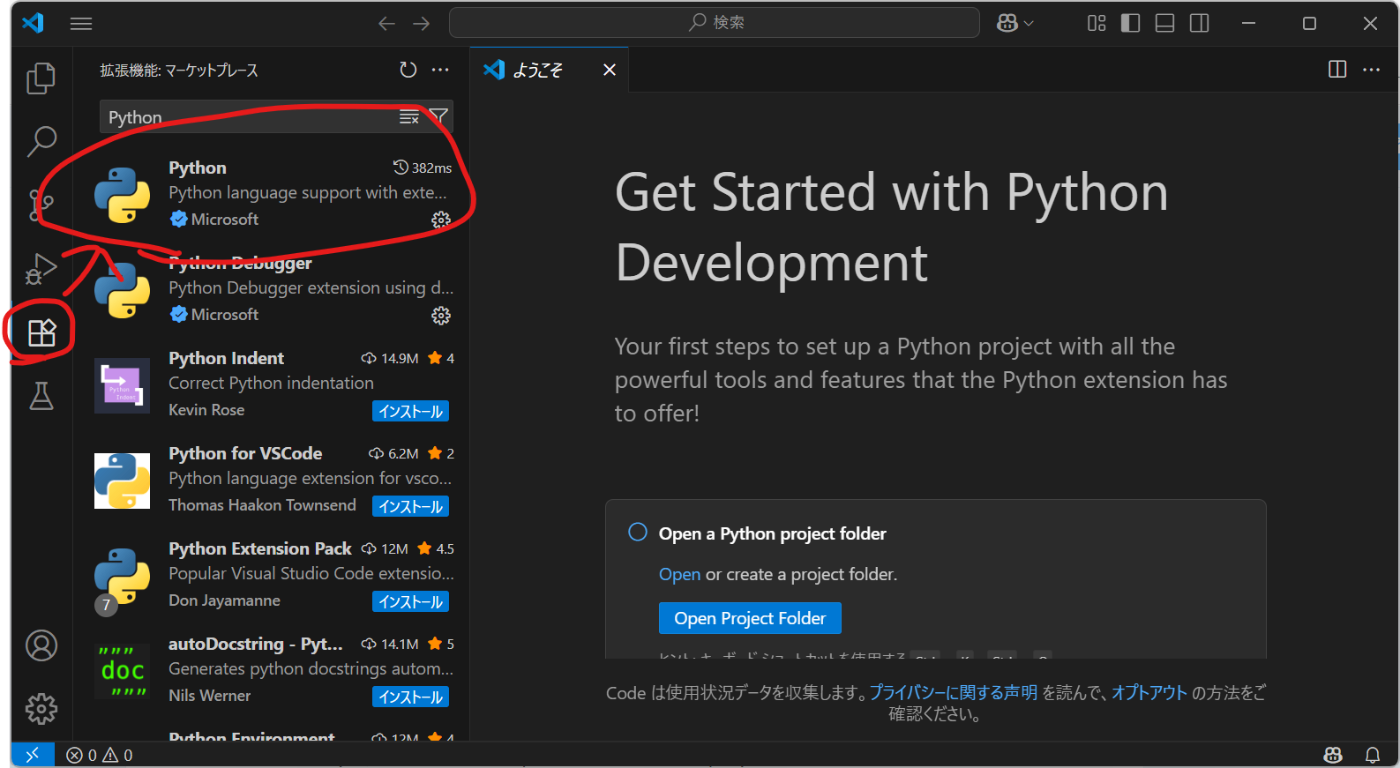Image resolution: width=1400 pixels, height=768 pixels.
Task: Open the manage gear for Python Debugger
Action: (440, 316)
